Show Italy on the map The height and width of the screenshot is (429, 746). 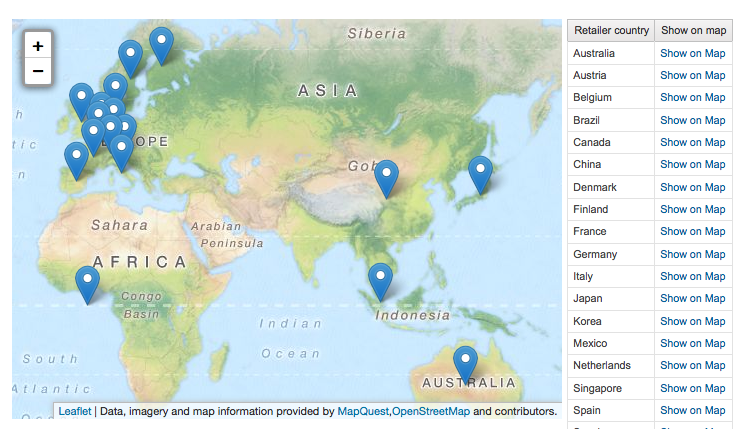click(693, 276)
